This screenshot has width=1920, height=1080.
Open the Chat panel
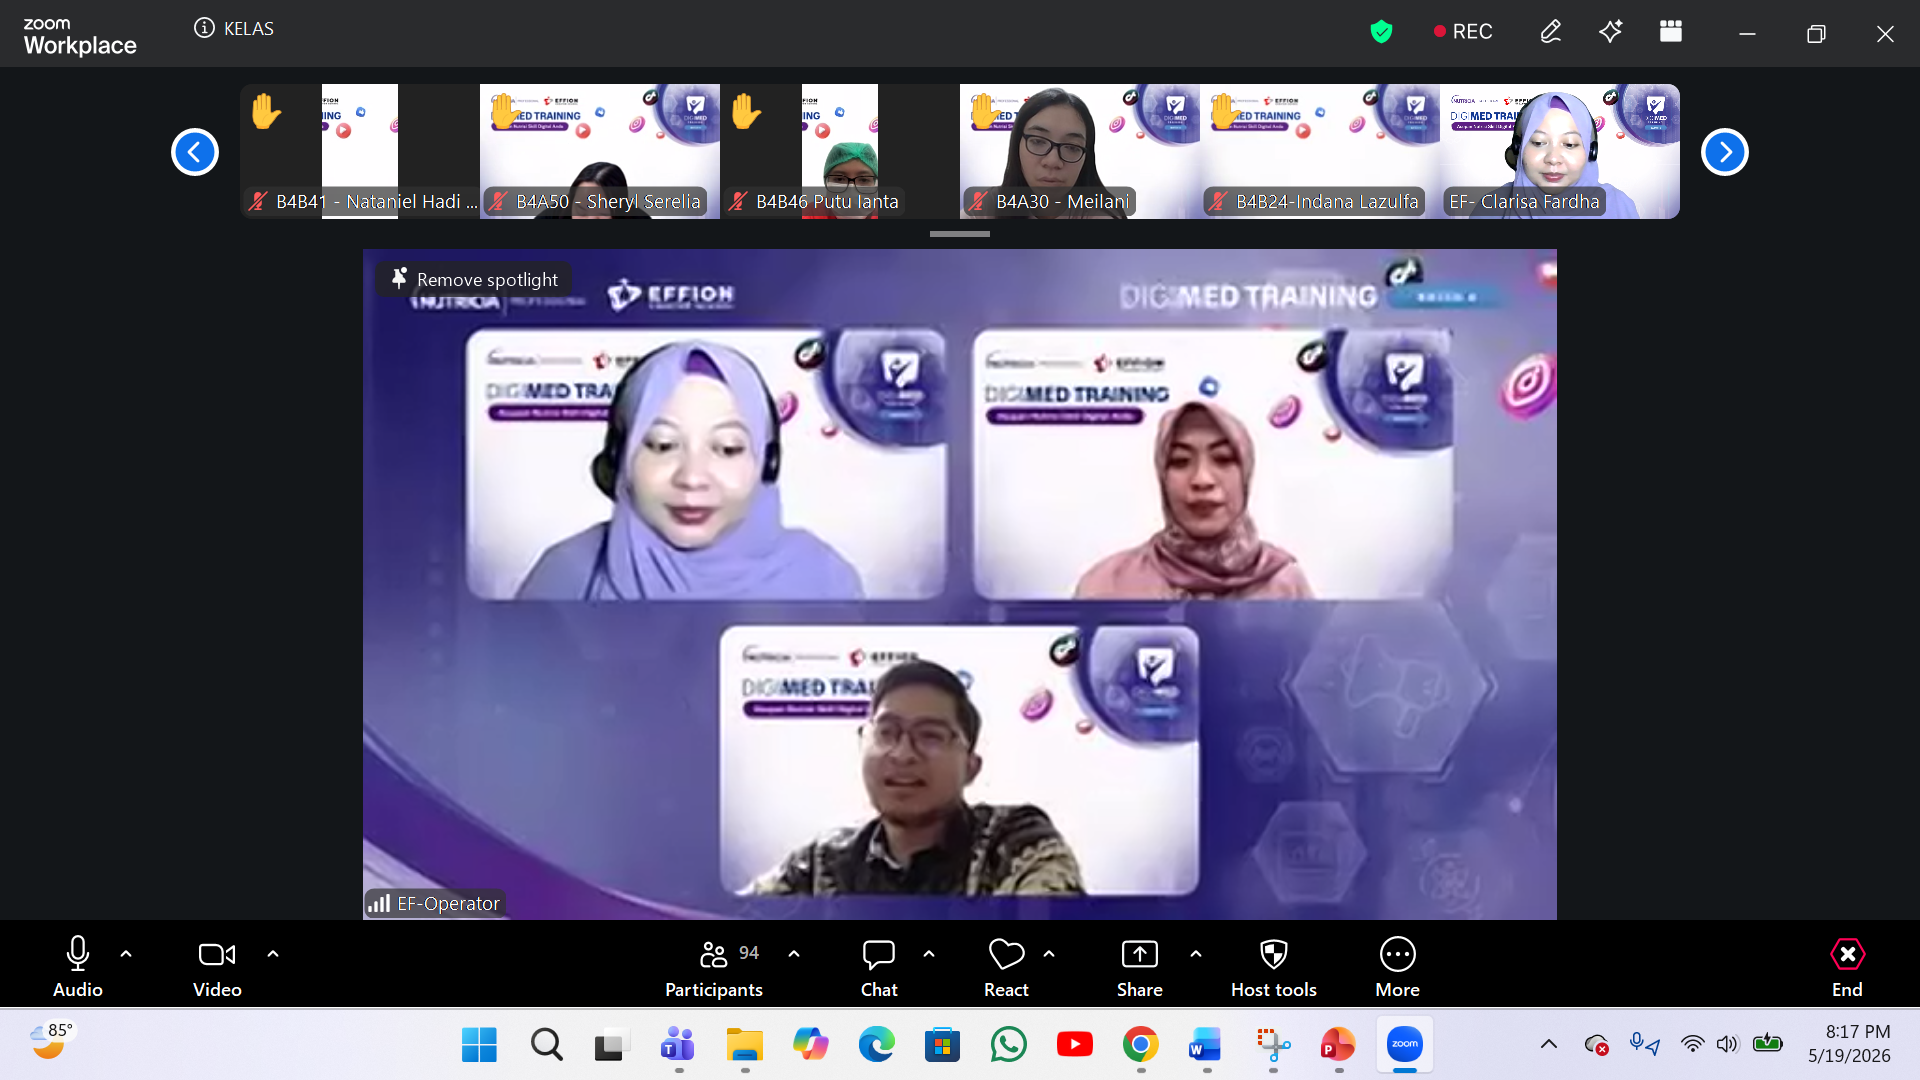tap(879, 966)
